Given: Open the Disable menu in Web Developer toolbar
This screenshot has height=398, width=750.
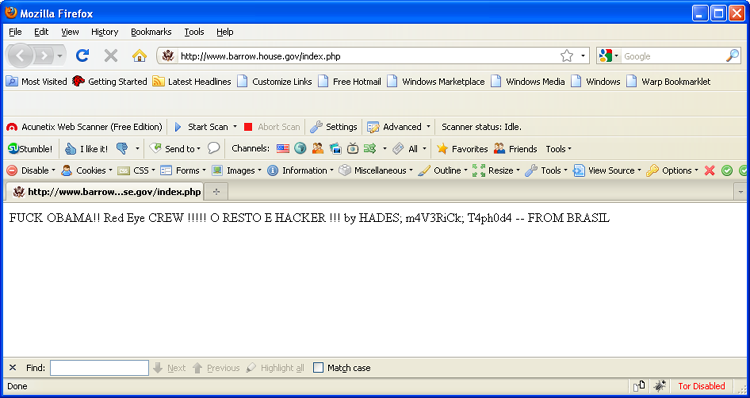Looking at the screenshot, I should [31, 170].
